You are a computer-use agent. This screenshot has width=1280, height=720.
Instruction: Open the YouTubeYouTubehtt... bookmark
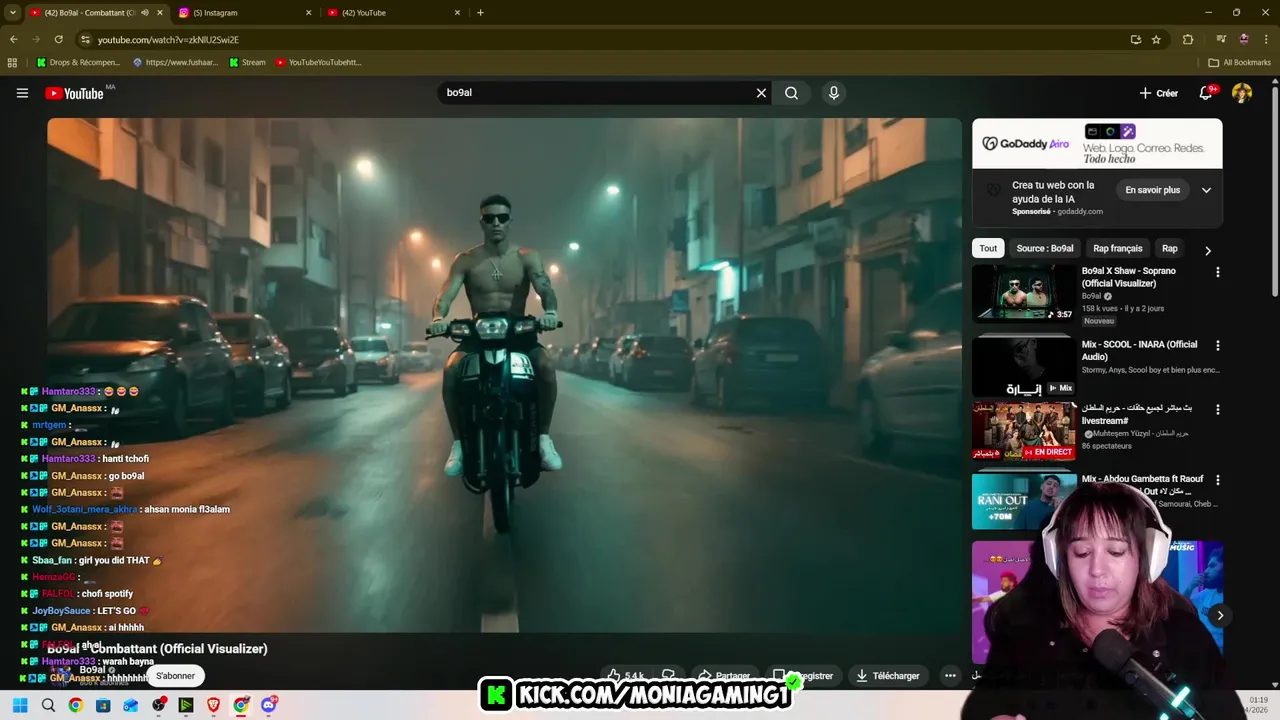pos(318,62)
